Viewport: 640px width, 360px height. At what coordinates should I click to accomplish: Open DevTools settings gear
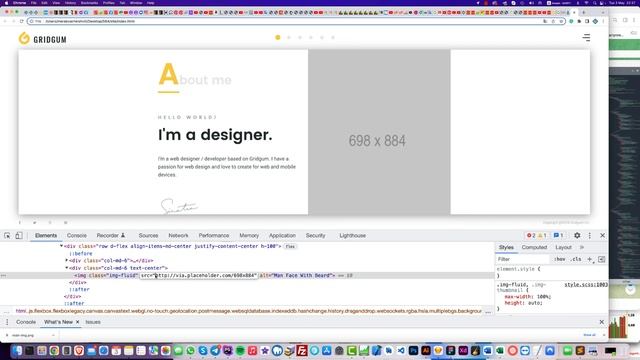pyautogui.click(x=577, y=236)
